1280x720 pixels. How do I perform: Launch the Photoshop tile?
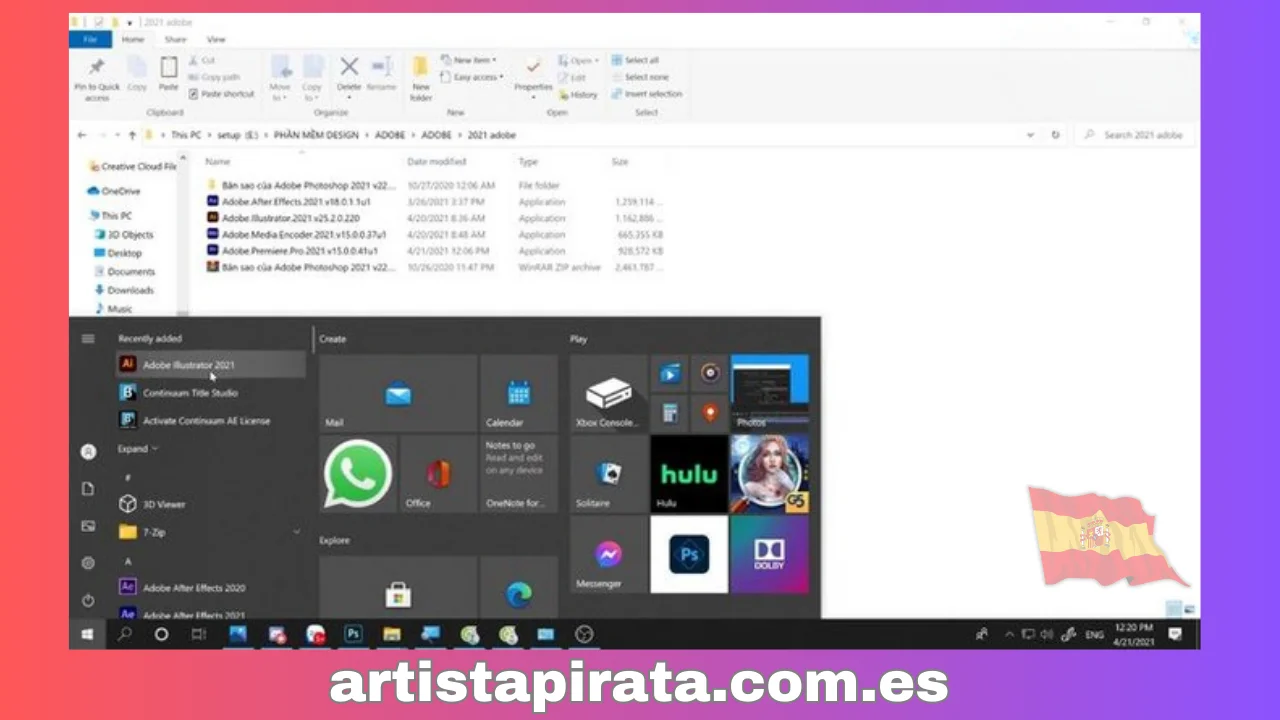[x=689, y=555]
